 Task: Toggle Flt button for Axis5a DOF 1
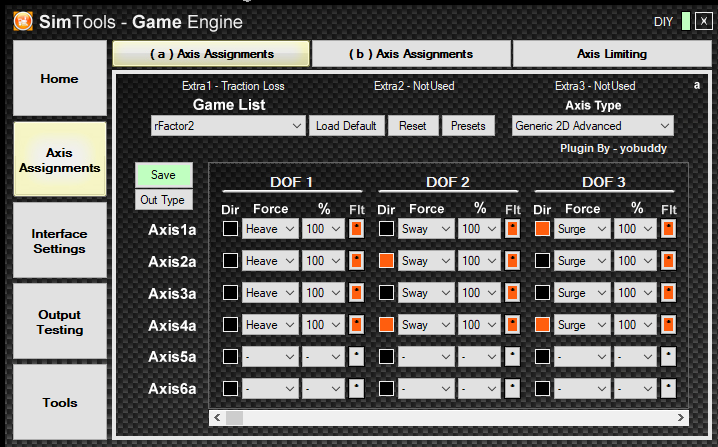pos(356,356)
